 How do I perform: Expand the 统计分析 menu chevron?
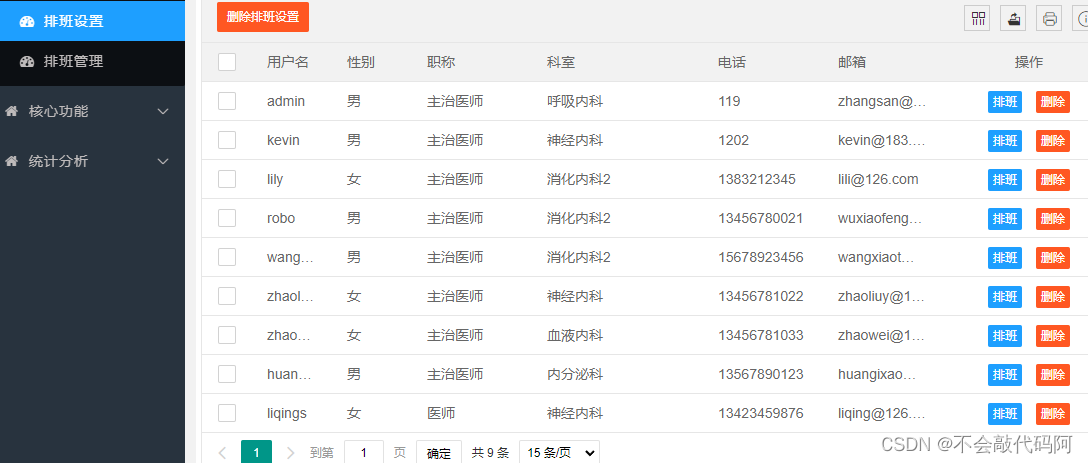point(163,161)
